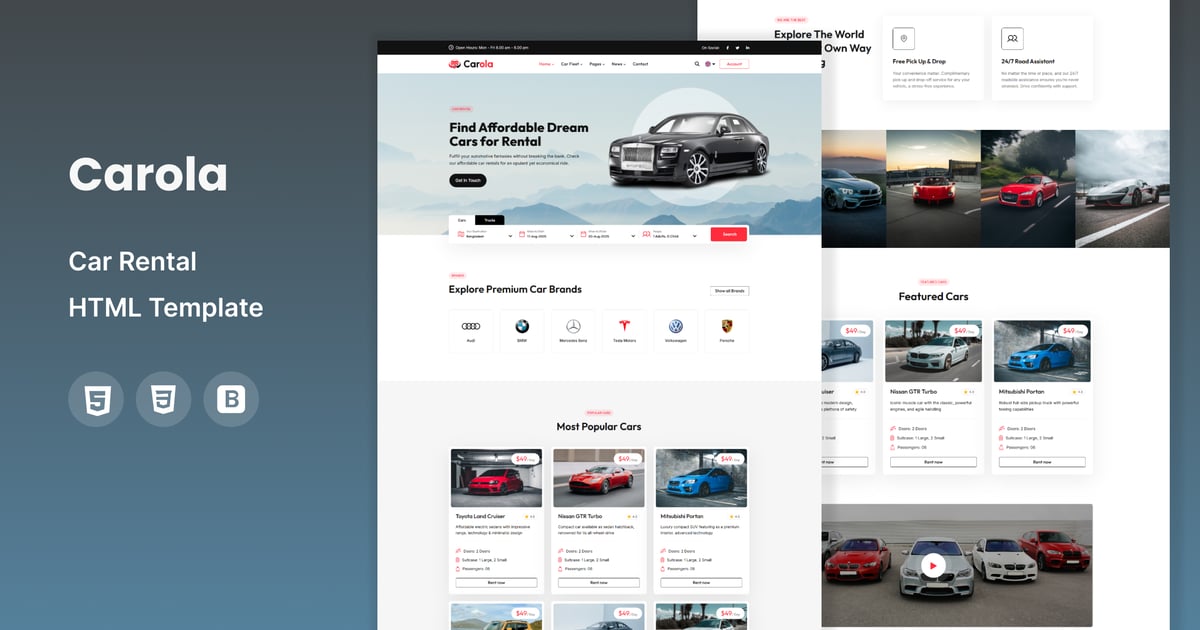The height and width of the screenshot is (630, 1200).
Task: Play the video over the parked BMW cars
Action: pos(932,566)
